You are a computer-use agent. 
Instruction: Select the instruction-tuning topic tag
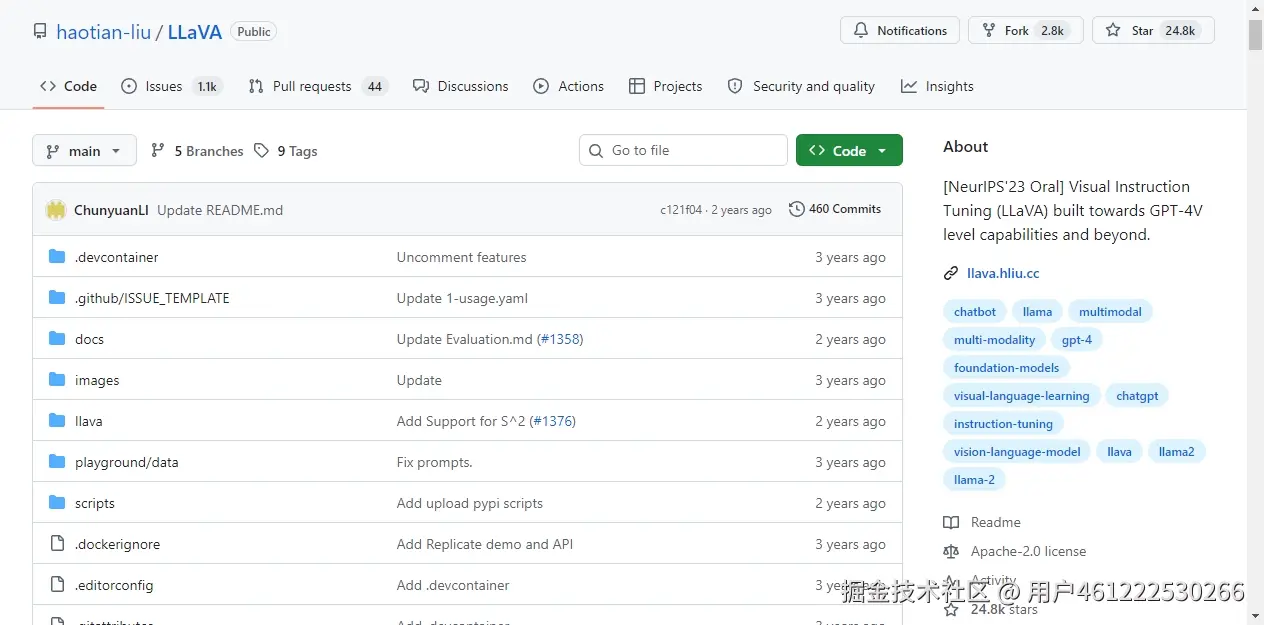point(1003,424)
